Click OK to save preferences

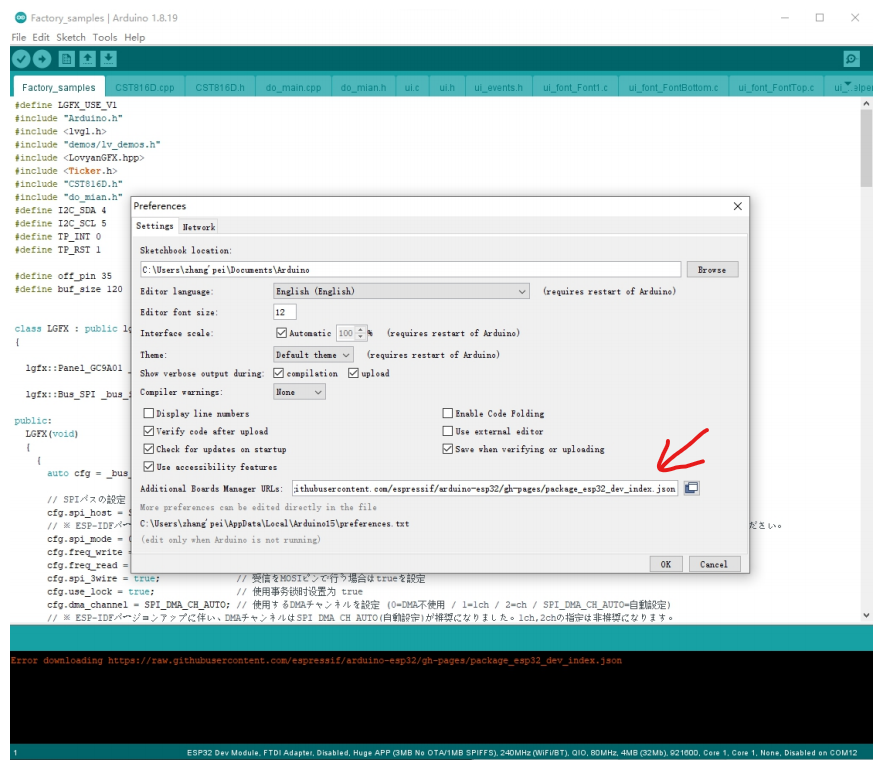coord(666,564)
